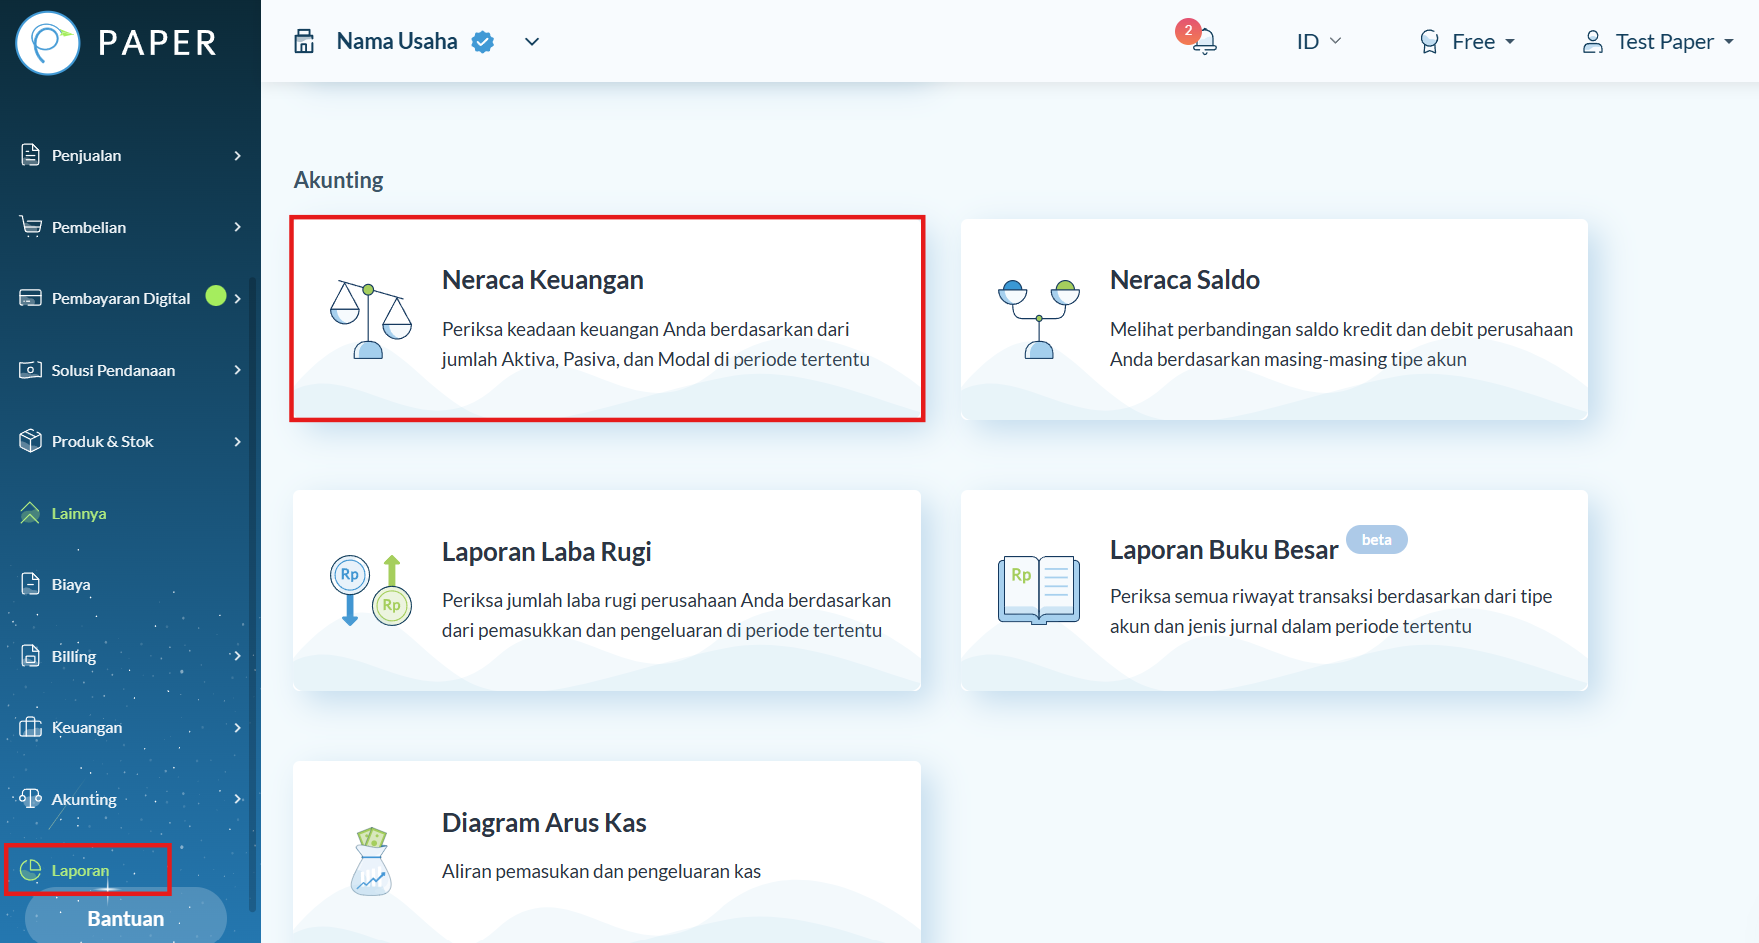Image resolution: width=1759 pixels, height=943 pixels.
Task: Click the beta badge on Laporan Buku Besar
Action: click(x=1377, y=539)
